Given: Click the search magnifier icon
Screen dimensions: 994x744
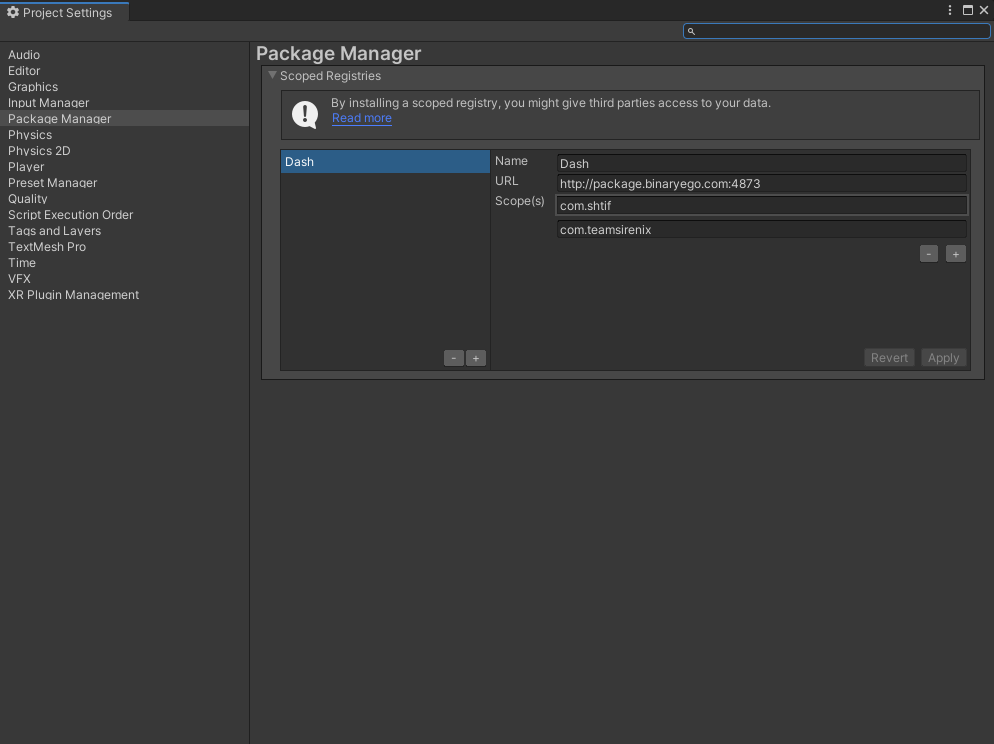Looking at the screenshot, I should click(x=691, y=31).
